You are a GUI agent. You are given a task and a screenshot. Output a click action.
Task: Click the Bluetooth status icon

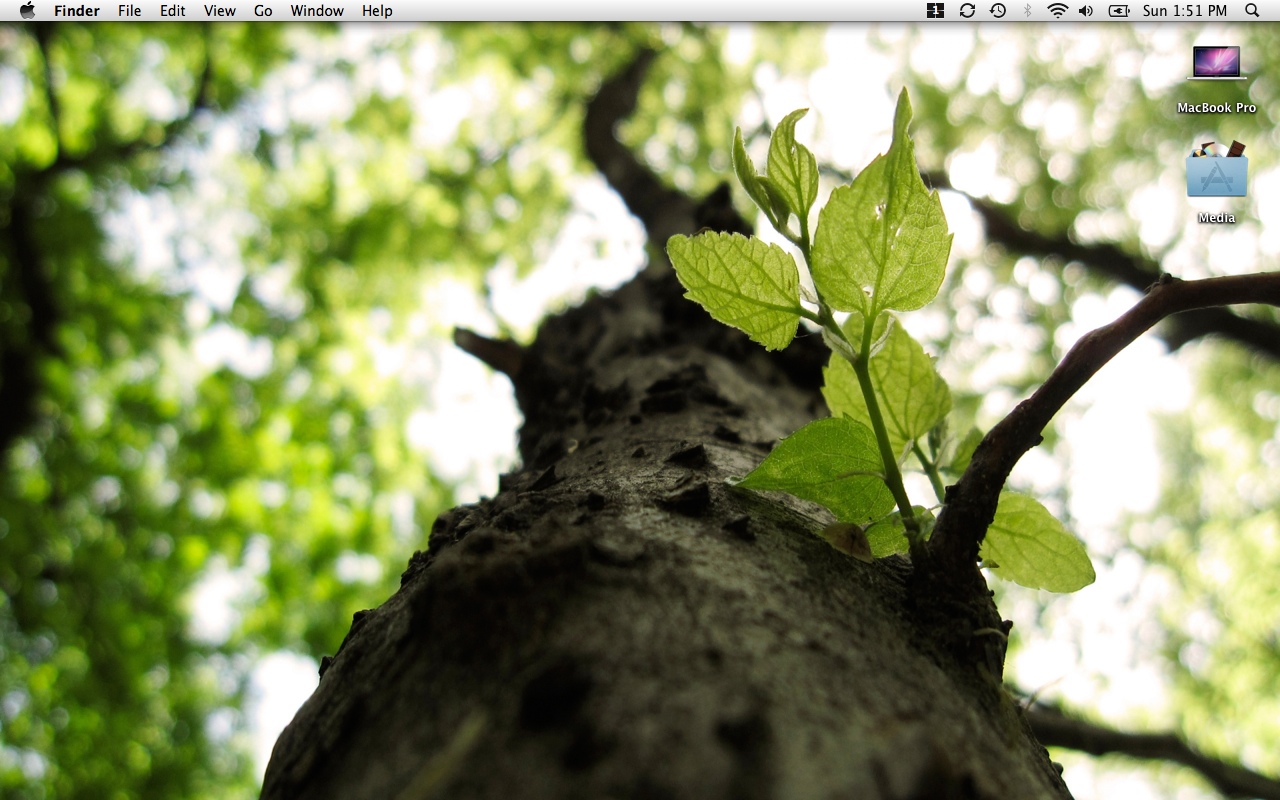[1027, 11]
